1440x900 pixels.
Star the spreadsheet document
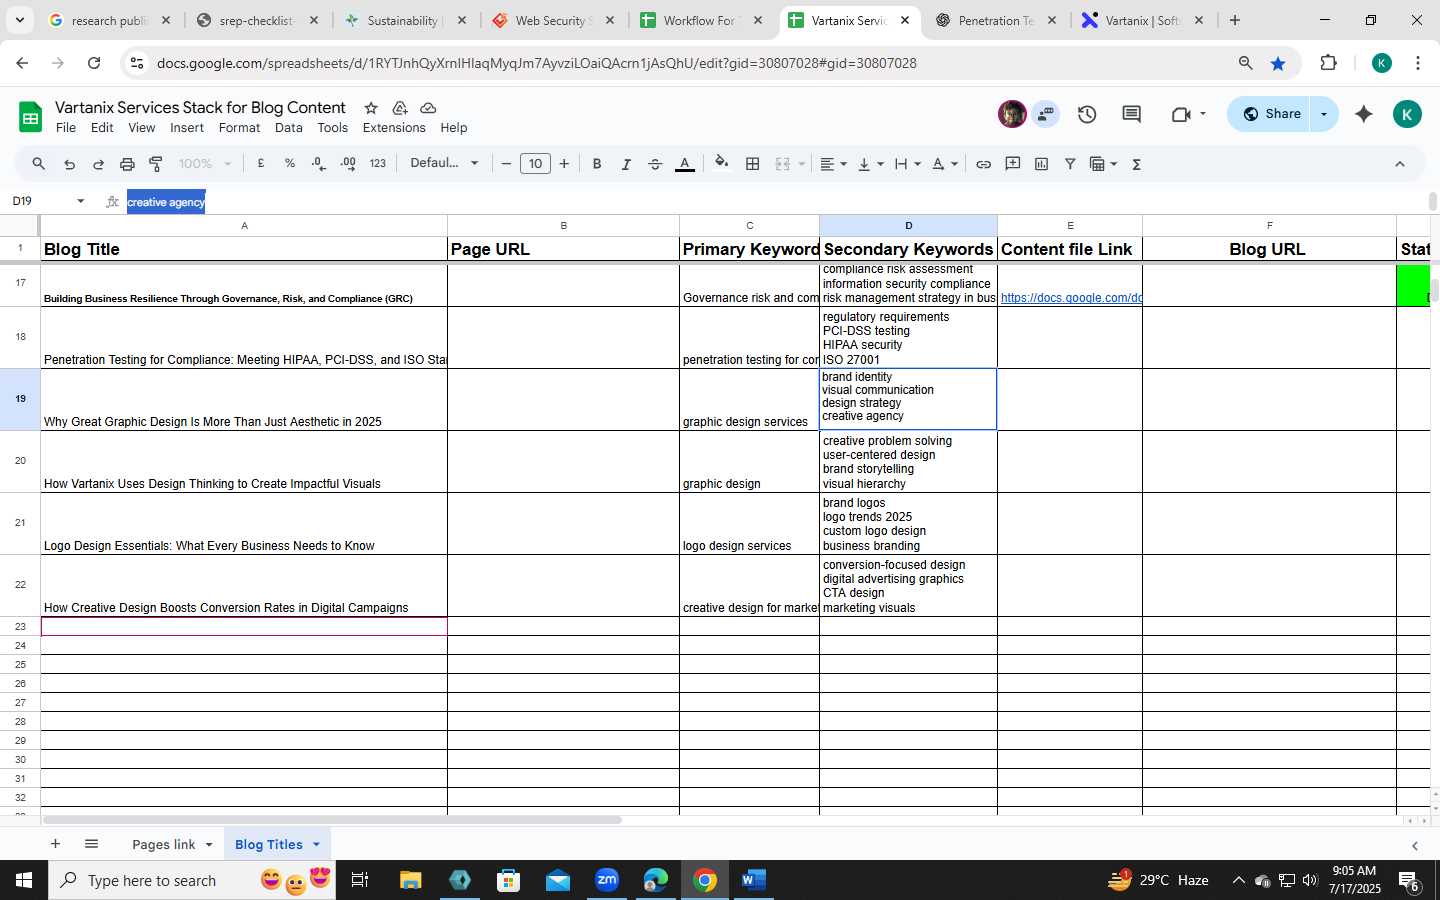click(371, 108)
